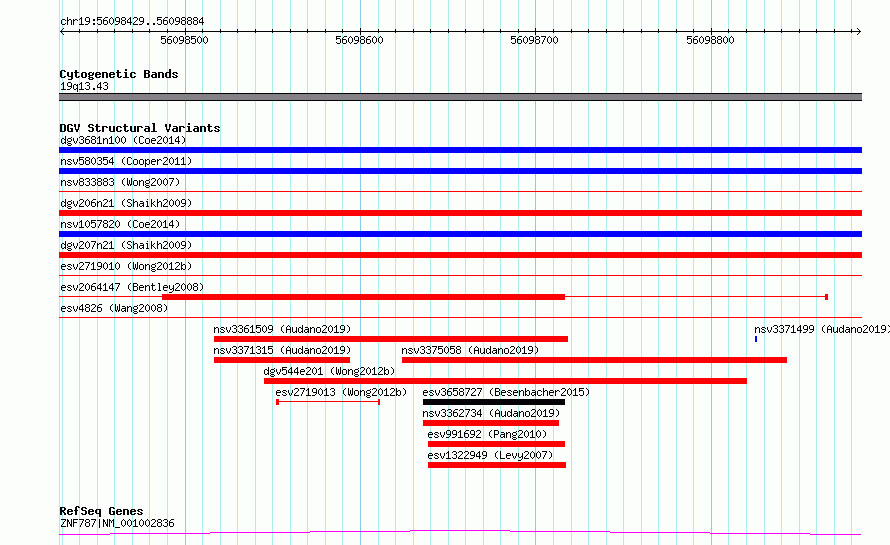This screenshot has height=545, width=890.
Task: Click the RefSeq Genes track title
Action: 101,511
